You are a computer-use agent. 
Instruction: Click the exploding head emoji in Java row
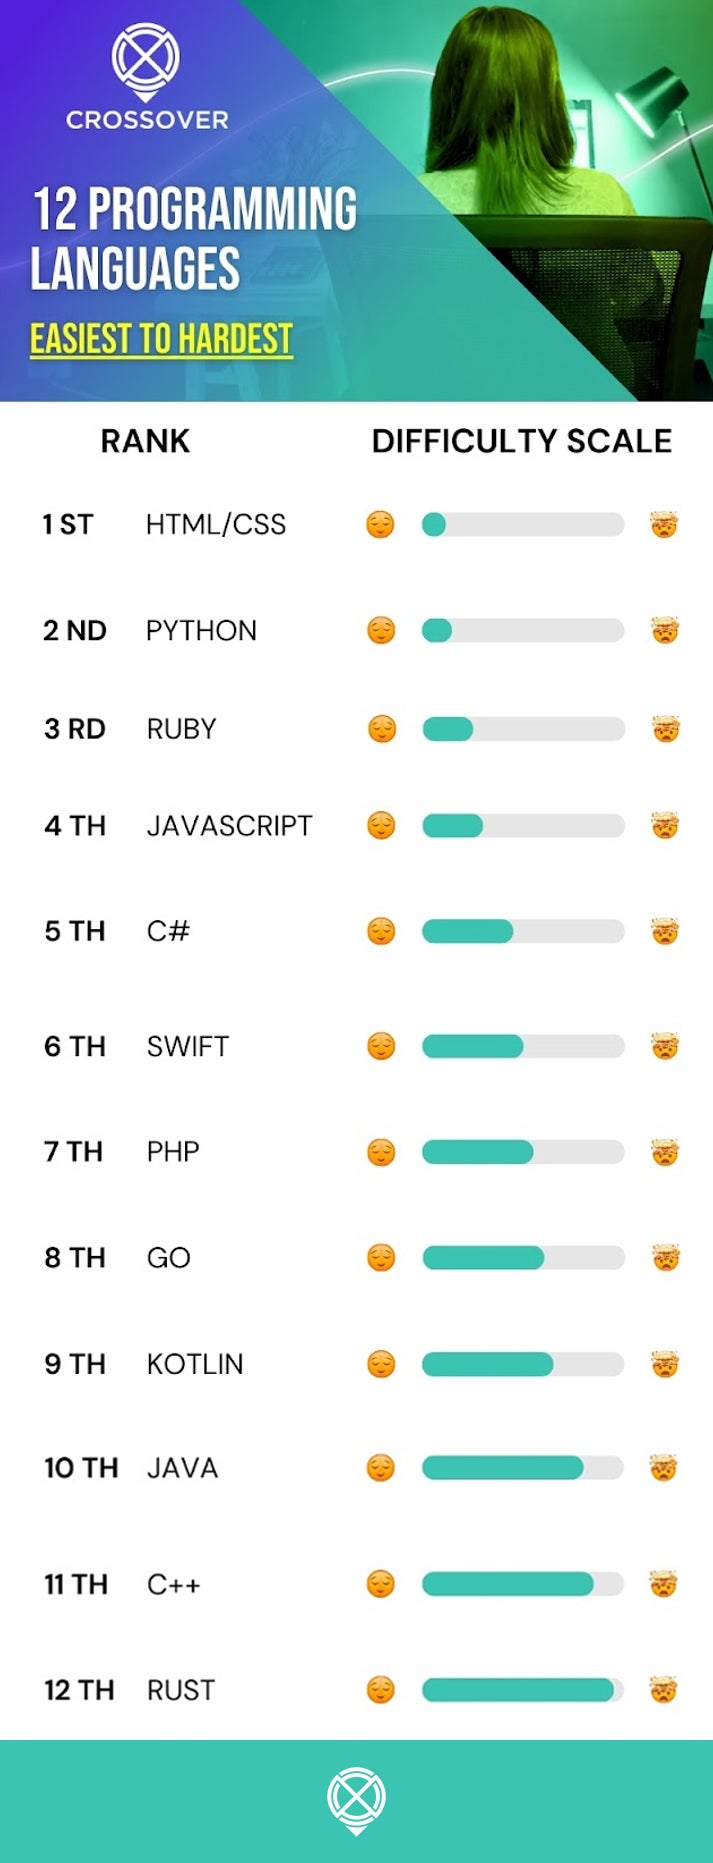tap(663, 1468)
